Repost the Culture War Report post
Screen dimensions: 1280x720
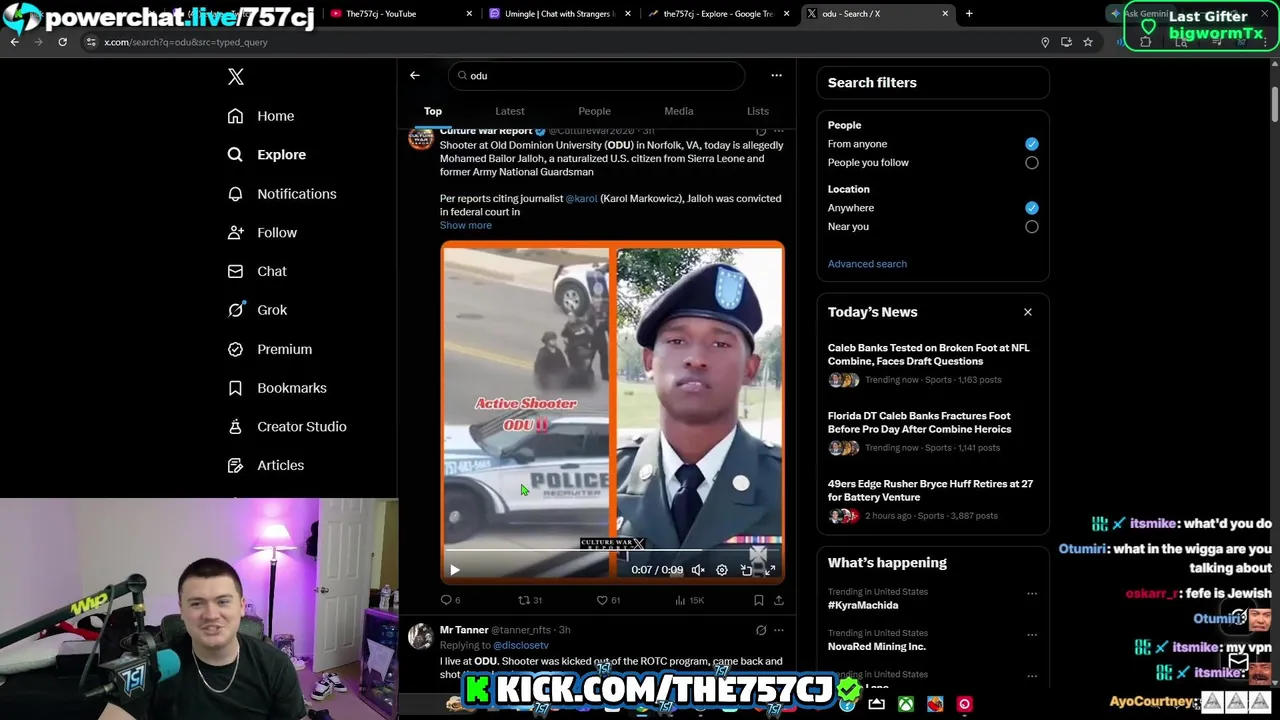529,600
